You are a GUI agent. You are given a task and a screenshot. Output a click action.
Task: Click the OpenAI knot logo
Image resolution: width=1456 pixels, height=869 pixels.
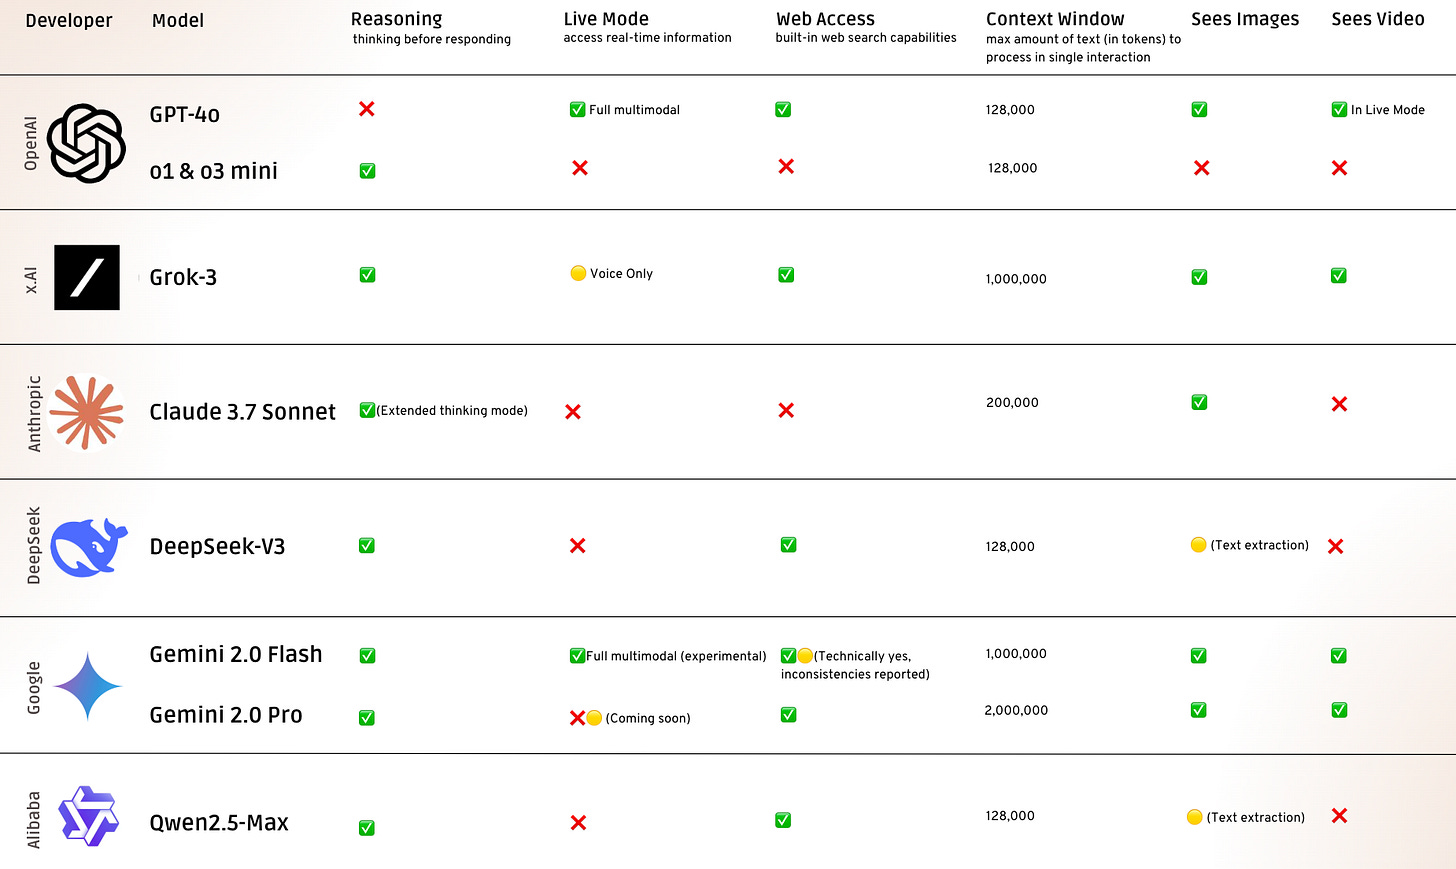tap(86, 143)
